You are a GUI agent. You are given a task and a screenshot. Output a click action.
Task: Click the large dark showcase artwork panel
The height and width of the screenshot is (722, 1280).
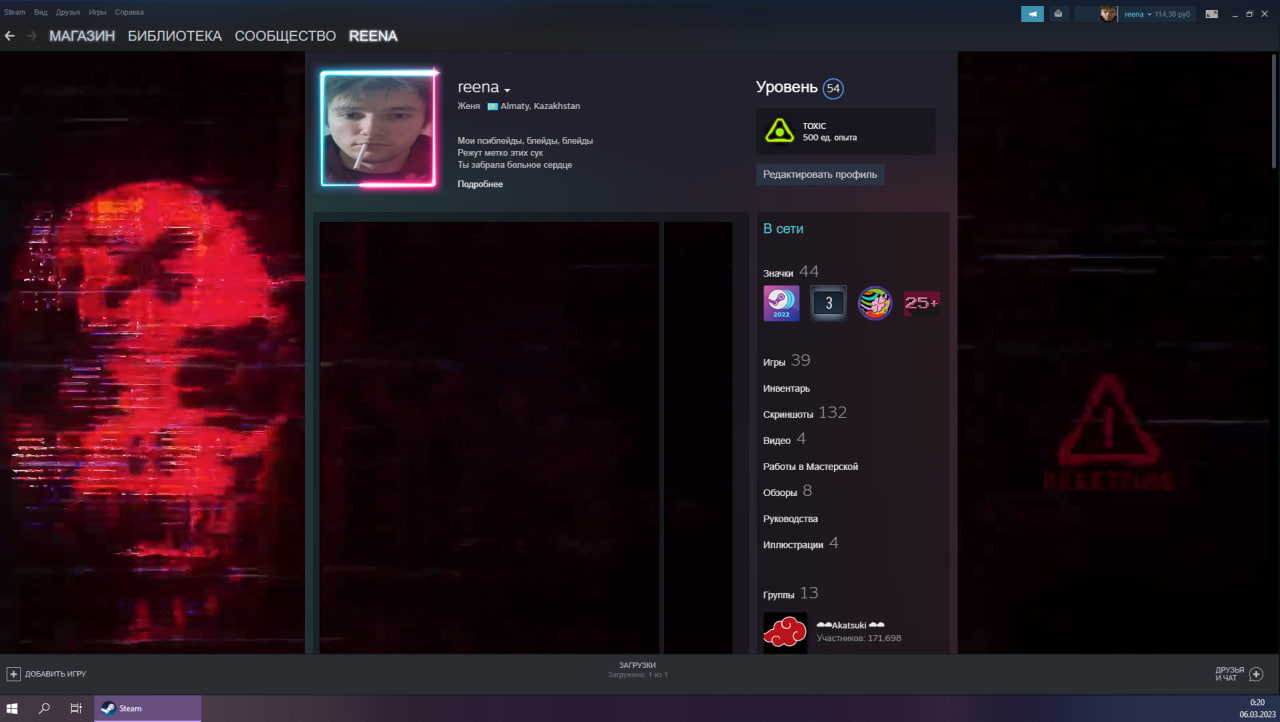tap(489, 438)
